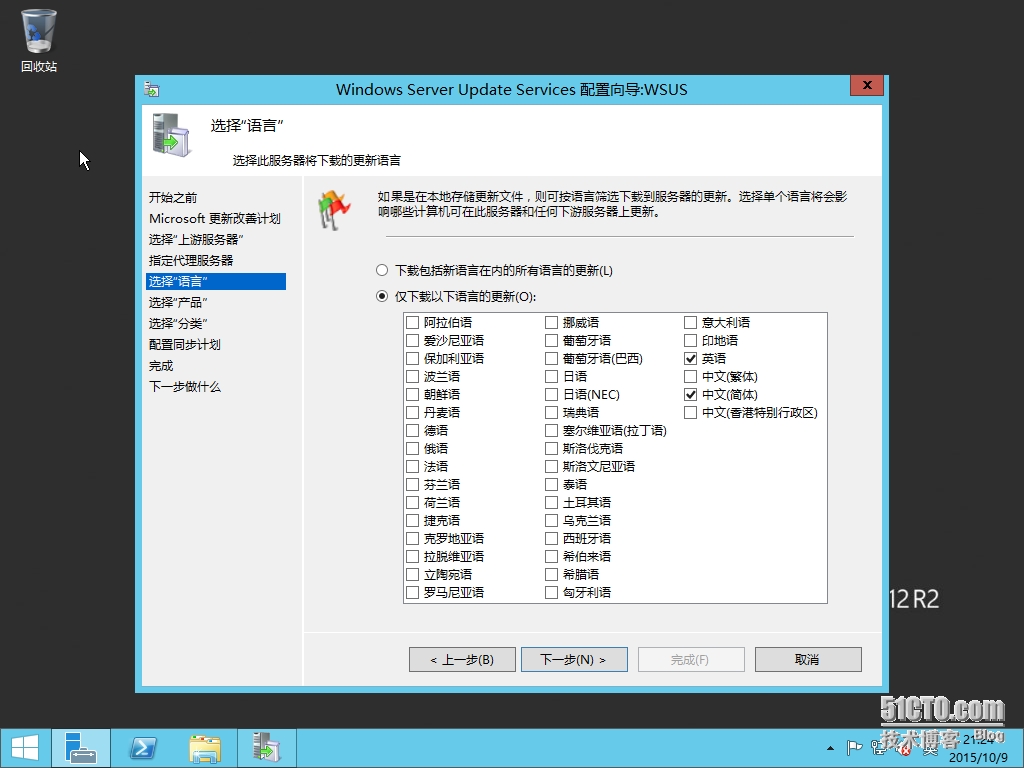
Task: Go to 选择"分类" step
Action: tap(178, 323)
